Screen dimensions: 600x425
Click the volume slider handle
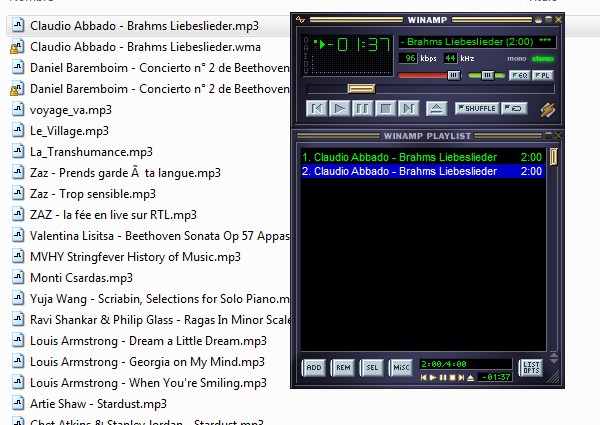[x=454, y=75]
